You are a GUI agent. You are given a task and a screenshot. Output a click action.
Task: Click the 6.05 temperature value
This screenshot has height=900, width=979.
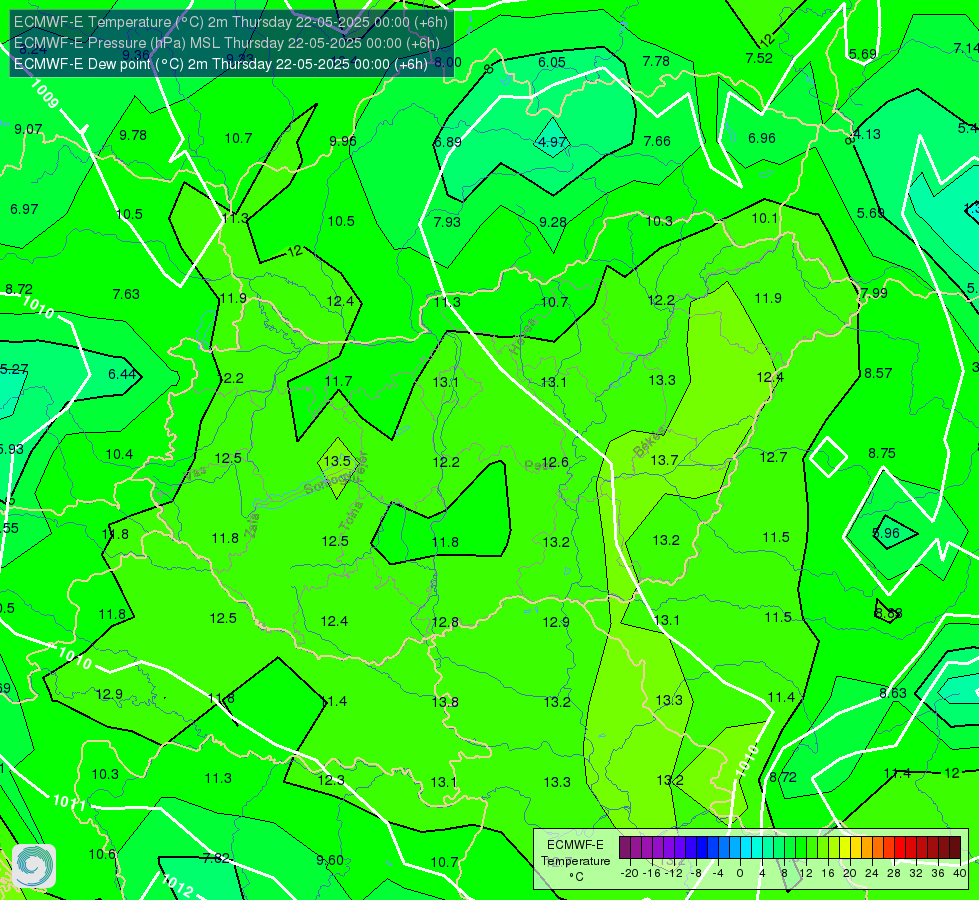[x=552, y=62]
